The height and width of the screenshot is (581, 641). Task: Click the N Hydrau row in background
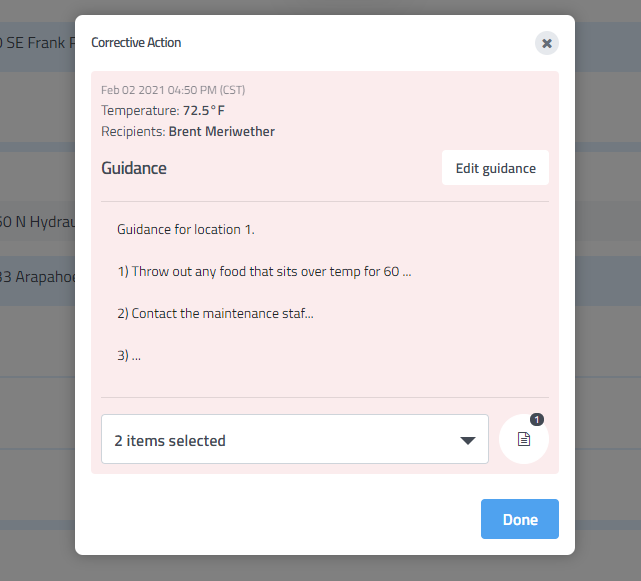coord(37,222)
